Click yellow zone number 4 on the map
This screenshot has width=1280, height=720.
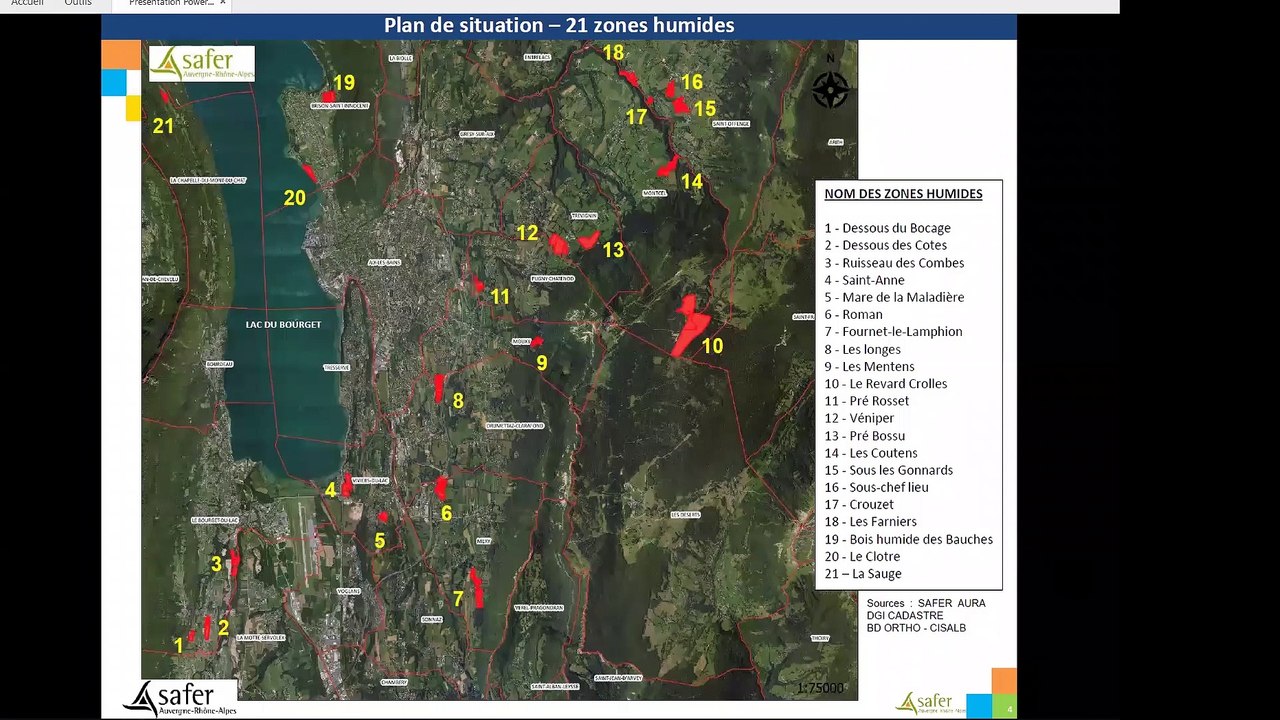click(330, 490)
